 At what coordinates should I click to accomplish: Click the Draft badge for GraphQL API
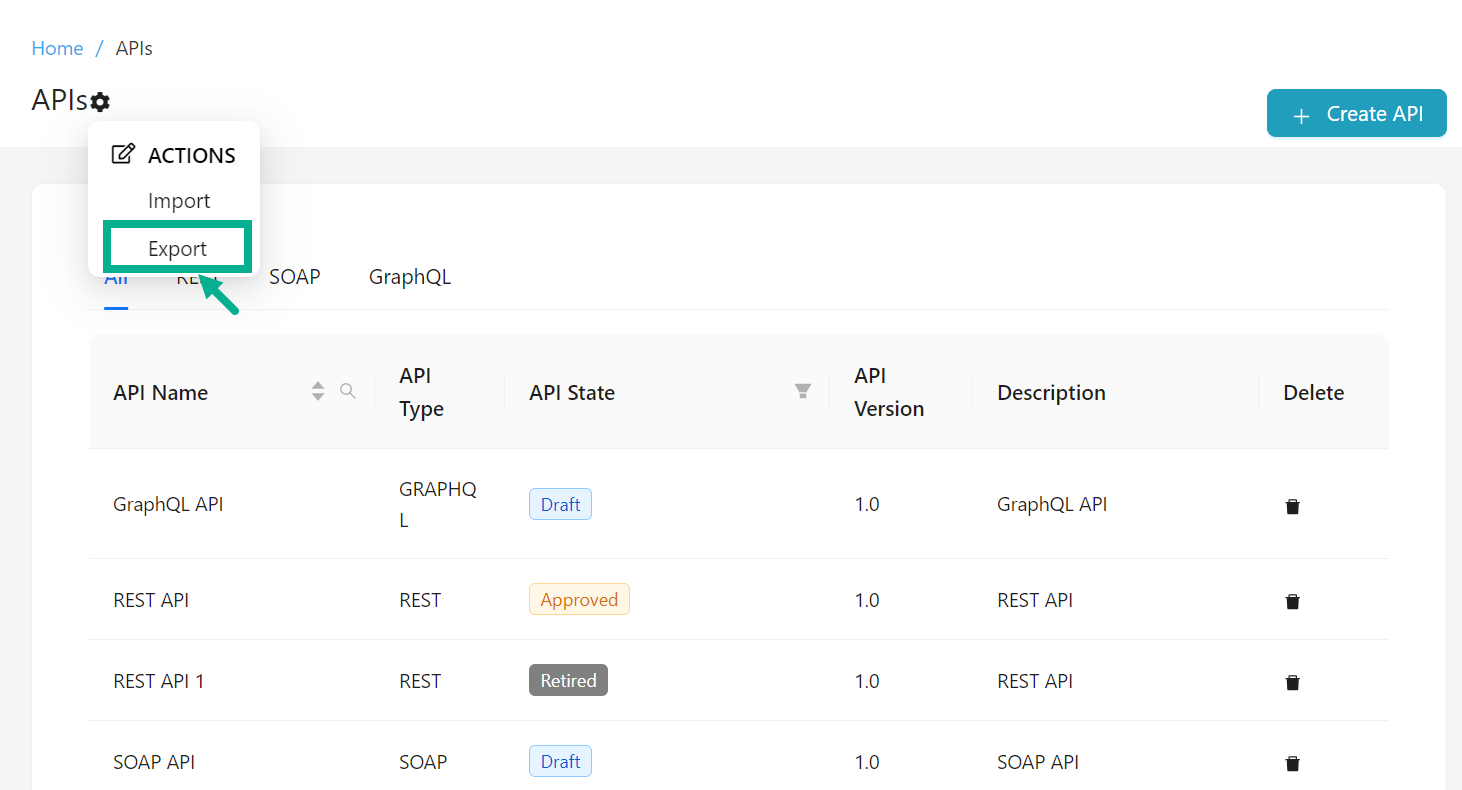point(560,504)
